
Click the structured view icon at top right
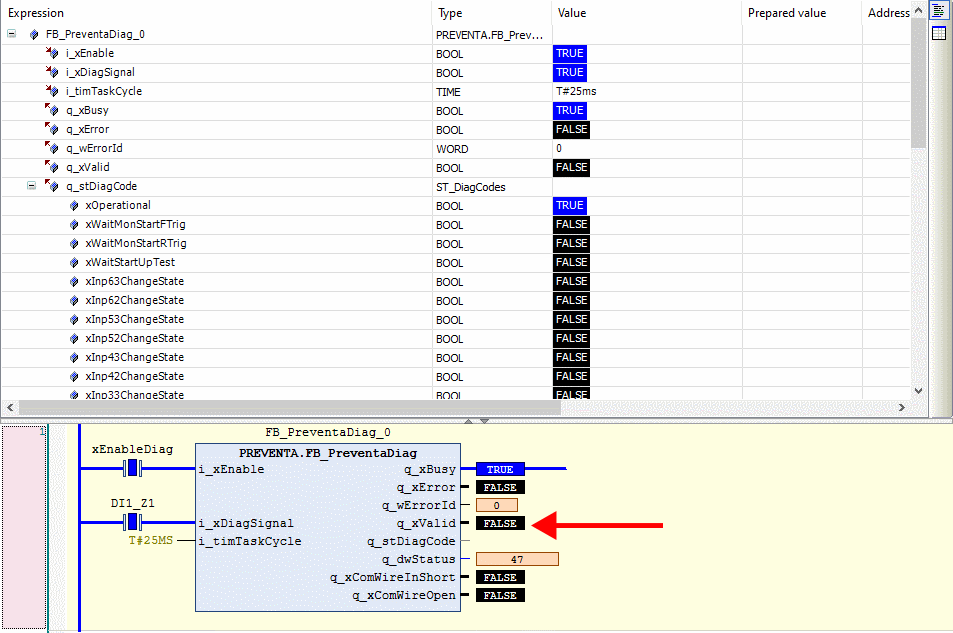point(938,11)
